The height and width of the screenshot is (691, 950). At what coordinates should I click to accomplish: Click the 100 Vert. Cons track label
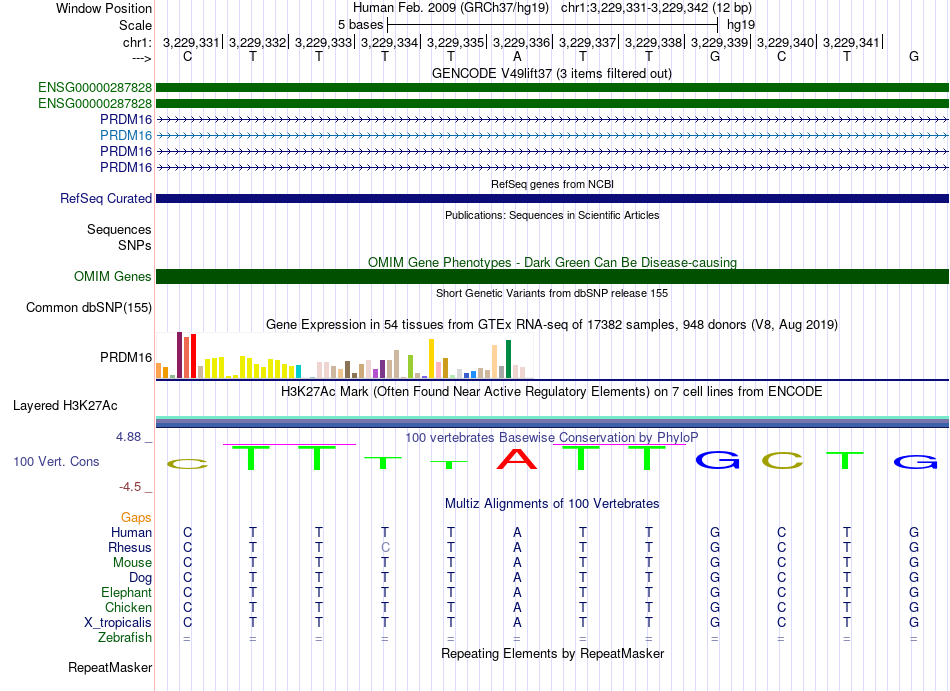click(56, 461)
